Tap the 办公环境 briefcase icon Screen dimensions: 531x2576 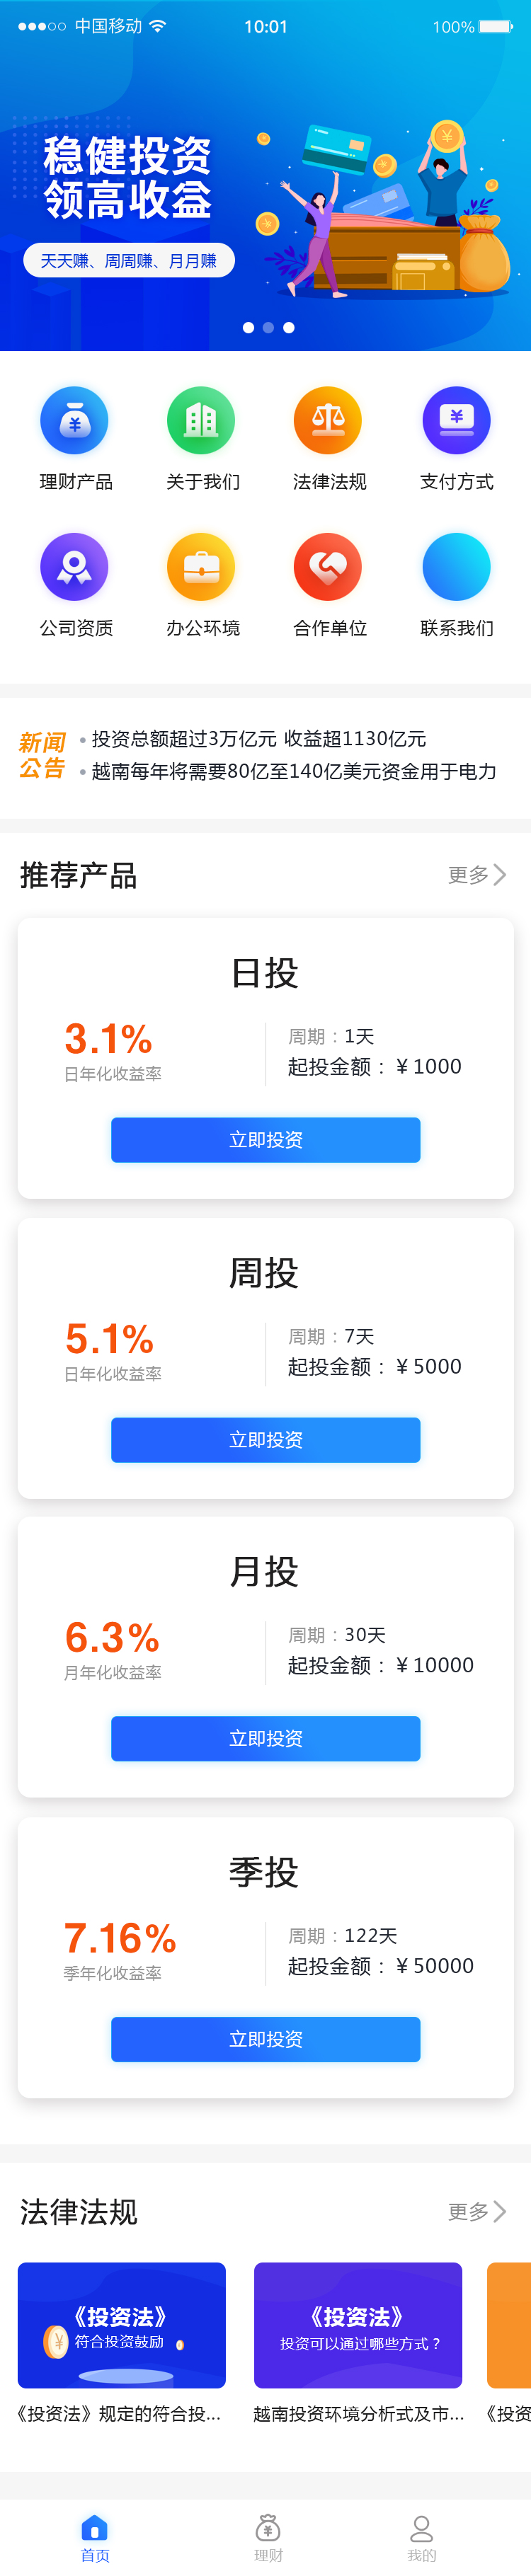(x=201, y=567)
